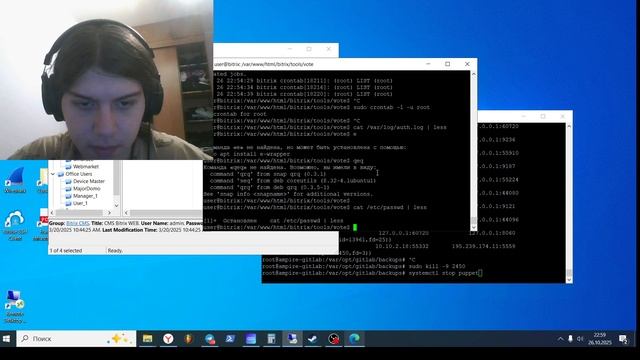Select the Manager_1 tree entry
This screenshot has height=360, width=640.
click(x=85, y=196)
